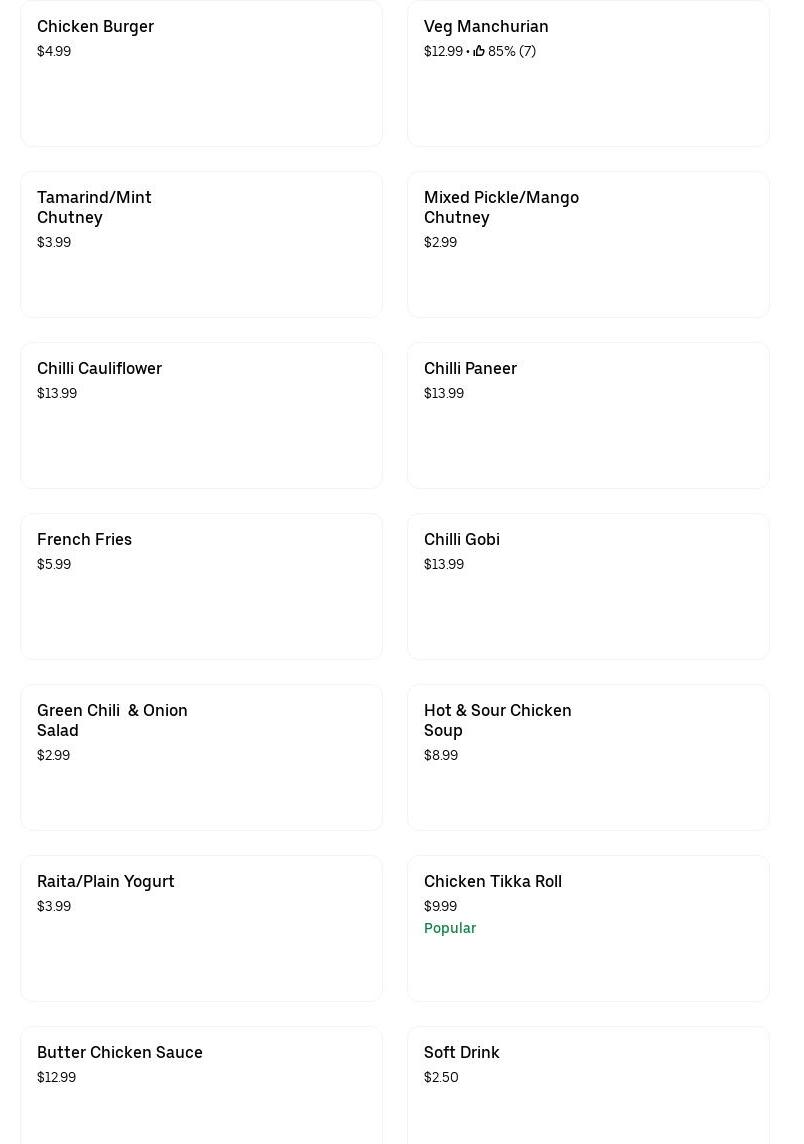Open the Chicken Burger menu item
The height and width of the screenshot is (1144, 804).
click(x=201, y=74)
